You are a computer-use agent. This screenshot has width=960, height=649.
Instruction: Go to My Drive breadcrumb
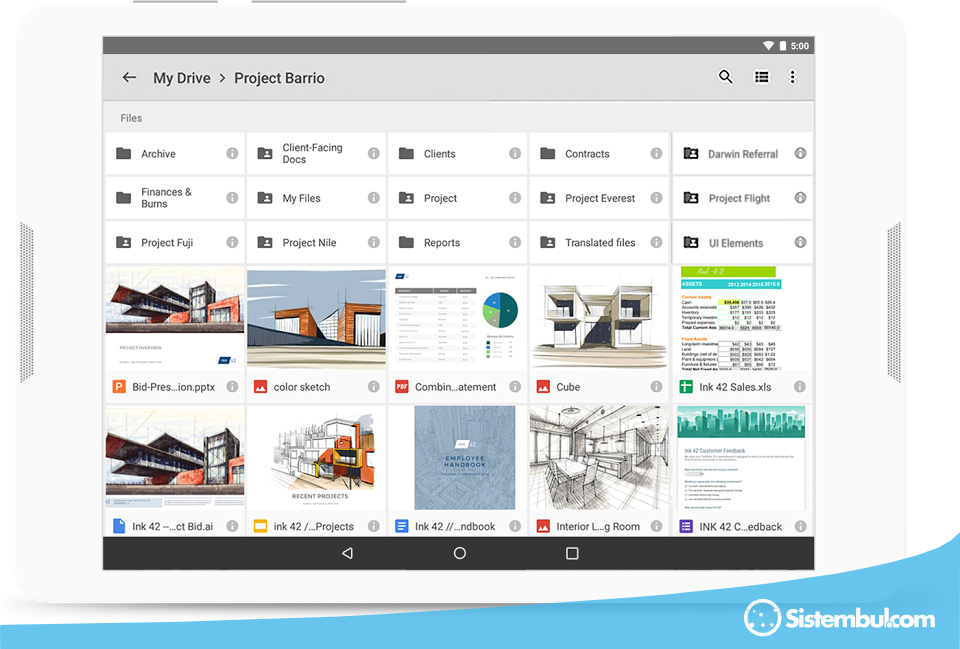[x=181, y=78]
